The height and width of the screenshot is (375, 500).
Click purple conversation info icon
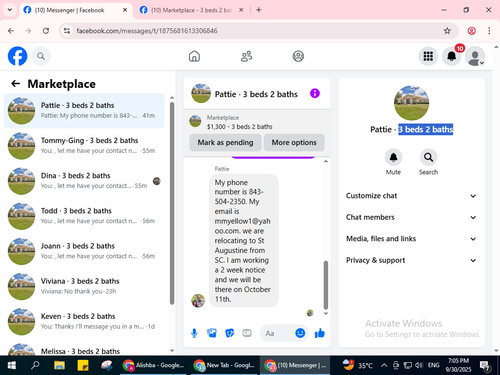click(315, 93)
